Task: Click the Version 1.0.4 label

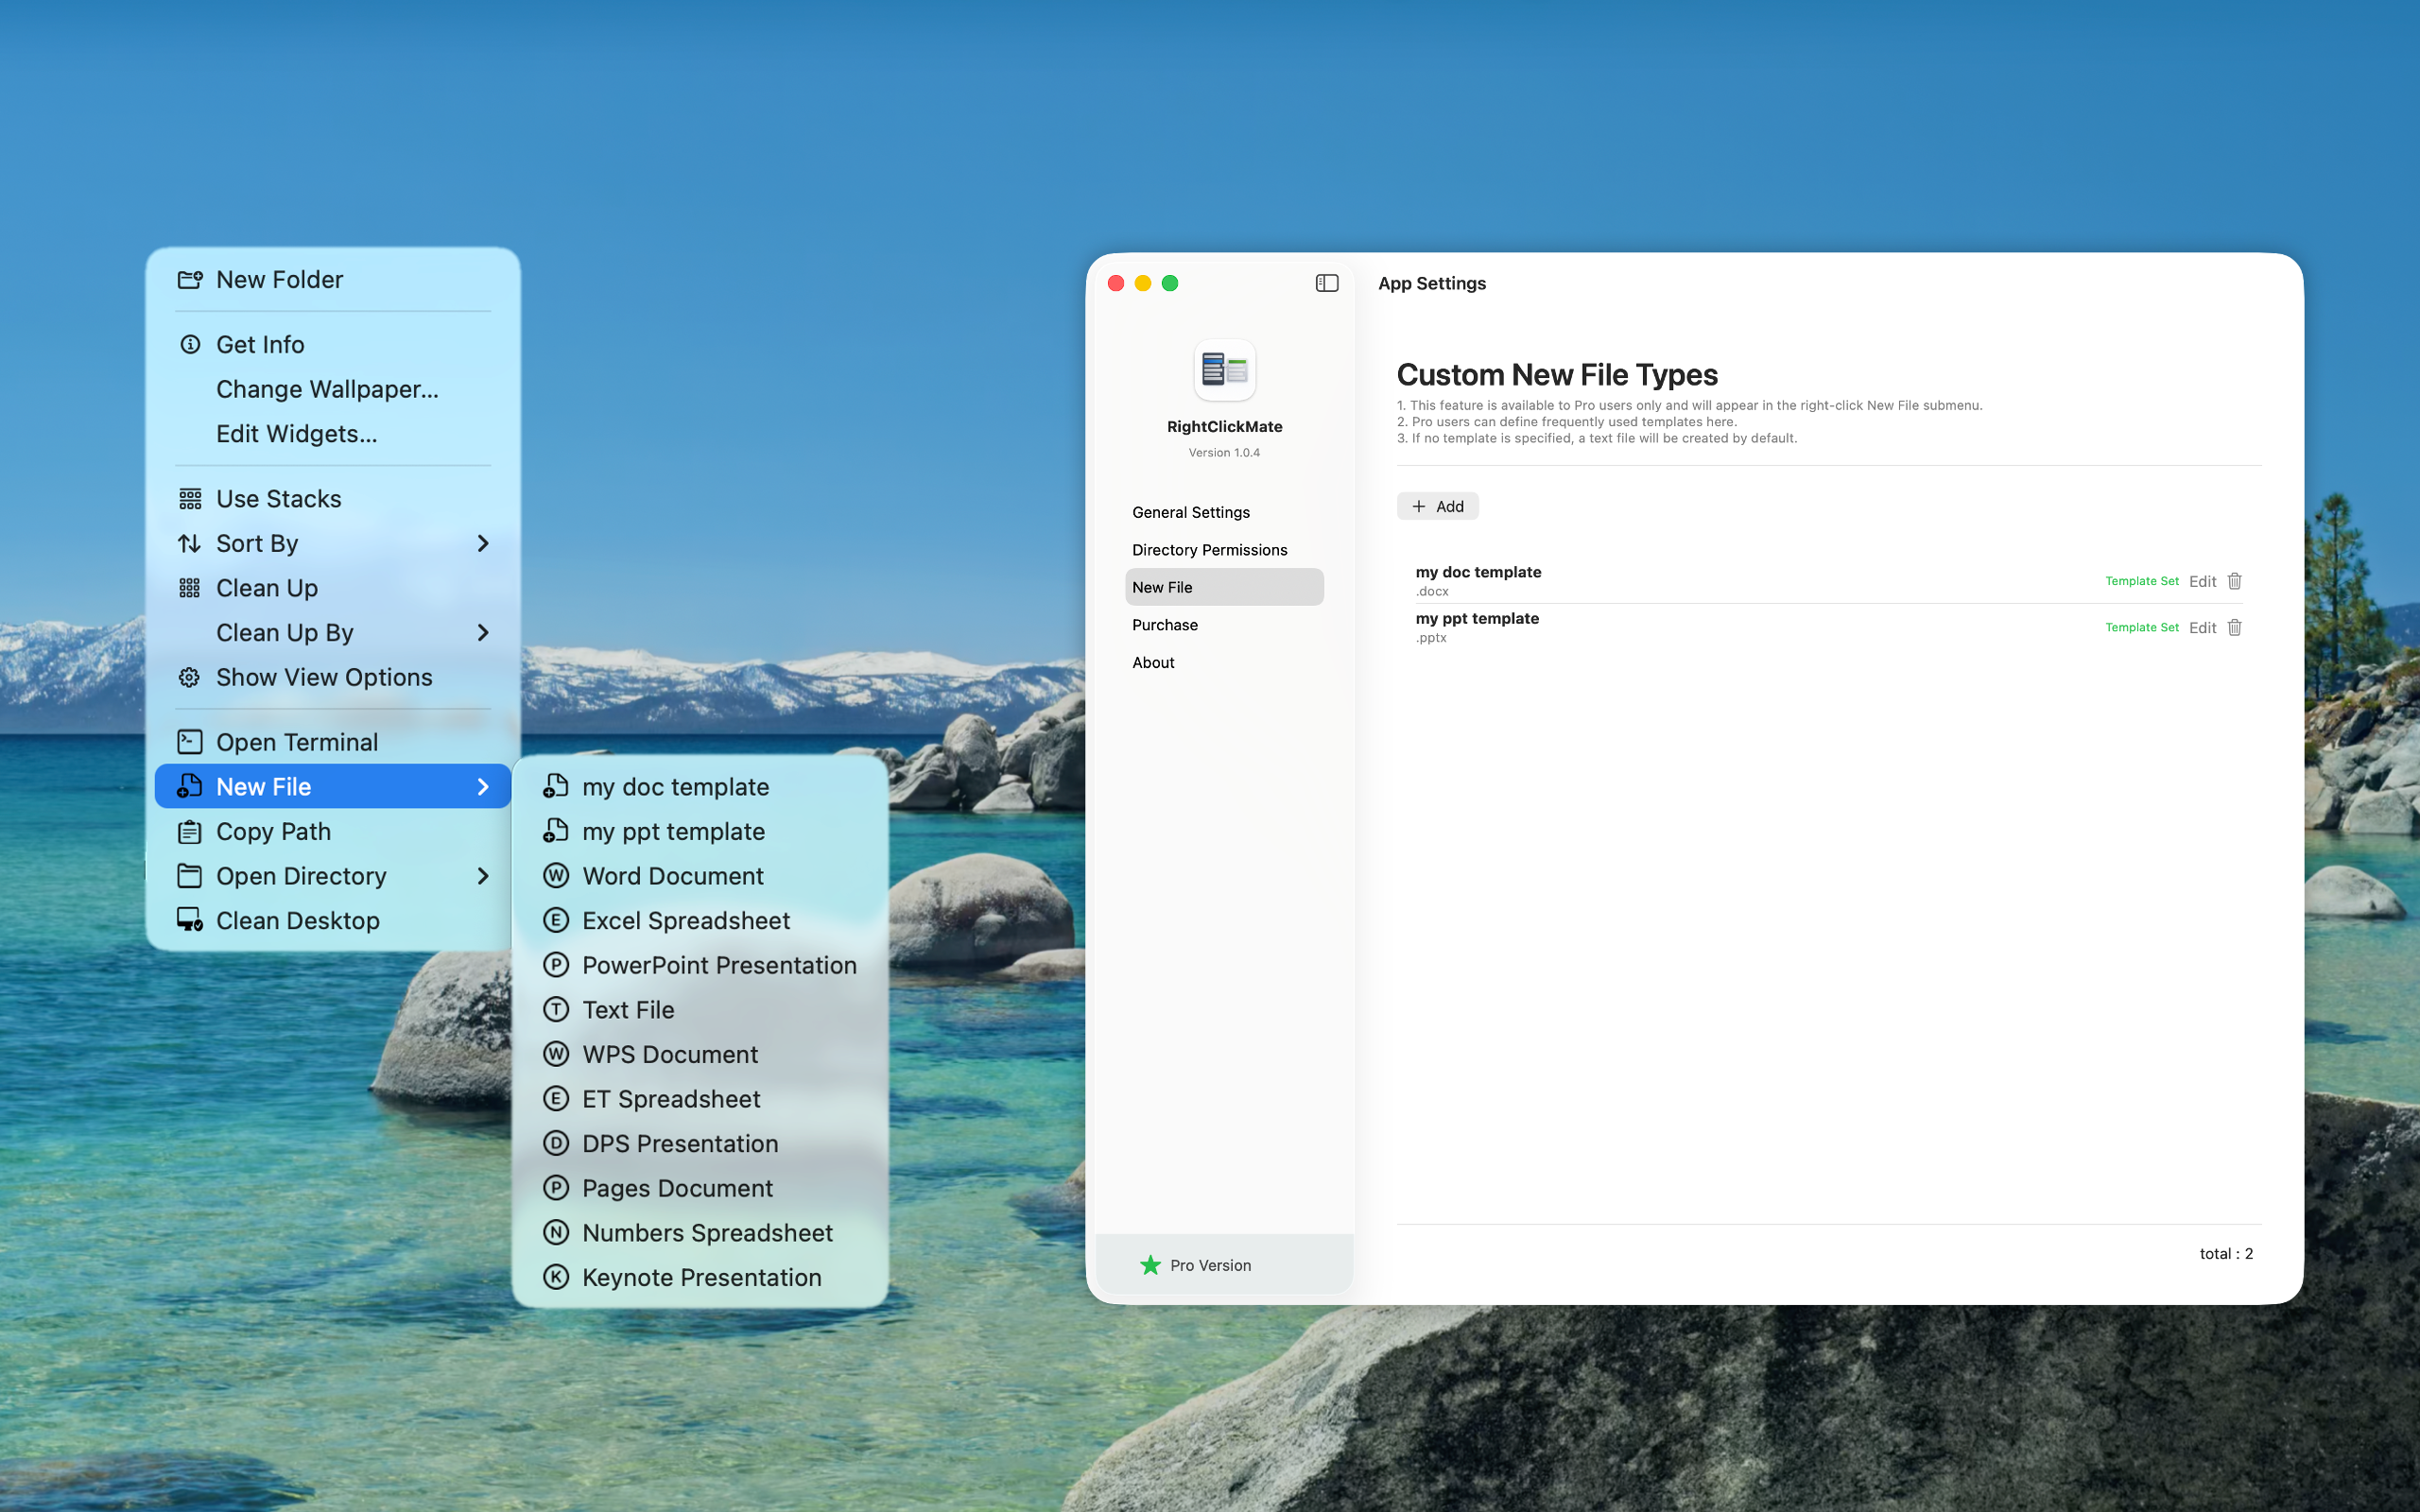Action: coord(1224,452)
